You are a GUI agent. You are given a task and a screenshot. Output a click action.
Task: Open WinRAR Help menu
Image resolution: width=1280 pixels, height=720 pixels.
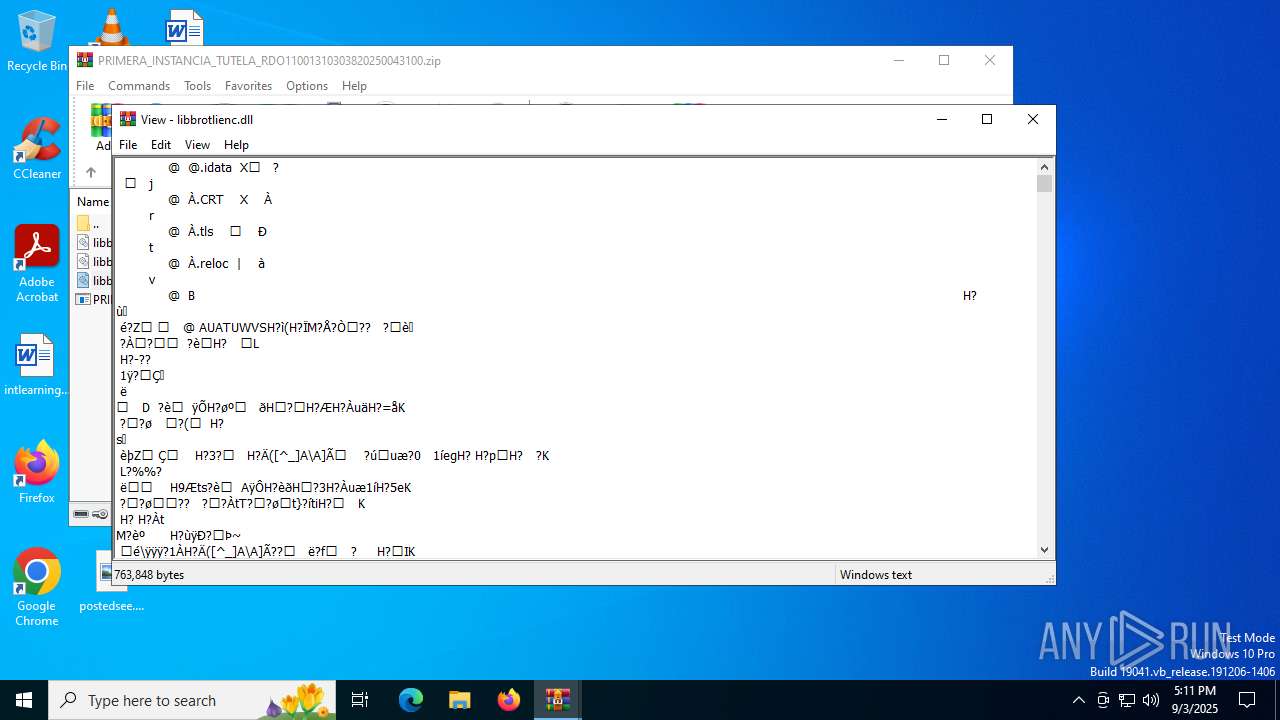tap(354, 86)
